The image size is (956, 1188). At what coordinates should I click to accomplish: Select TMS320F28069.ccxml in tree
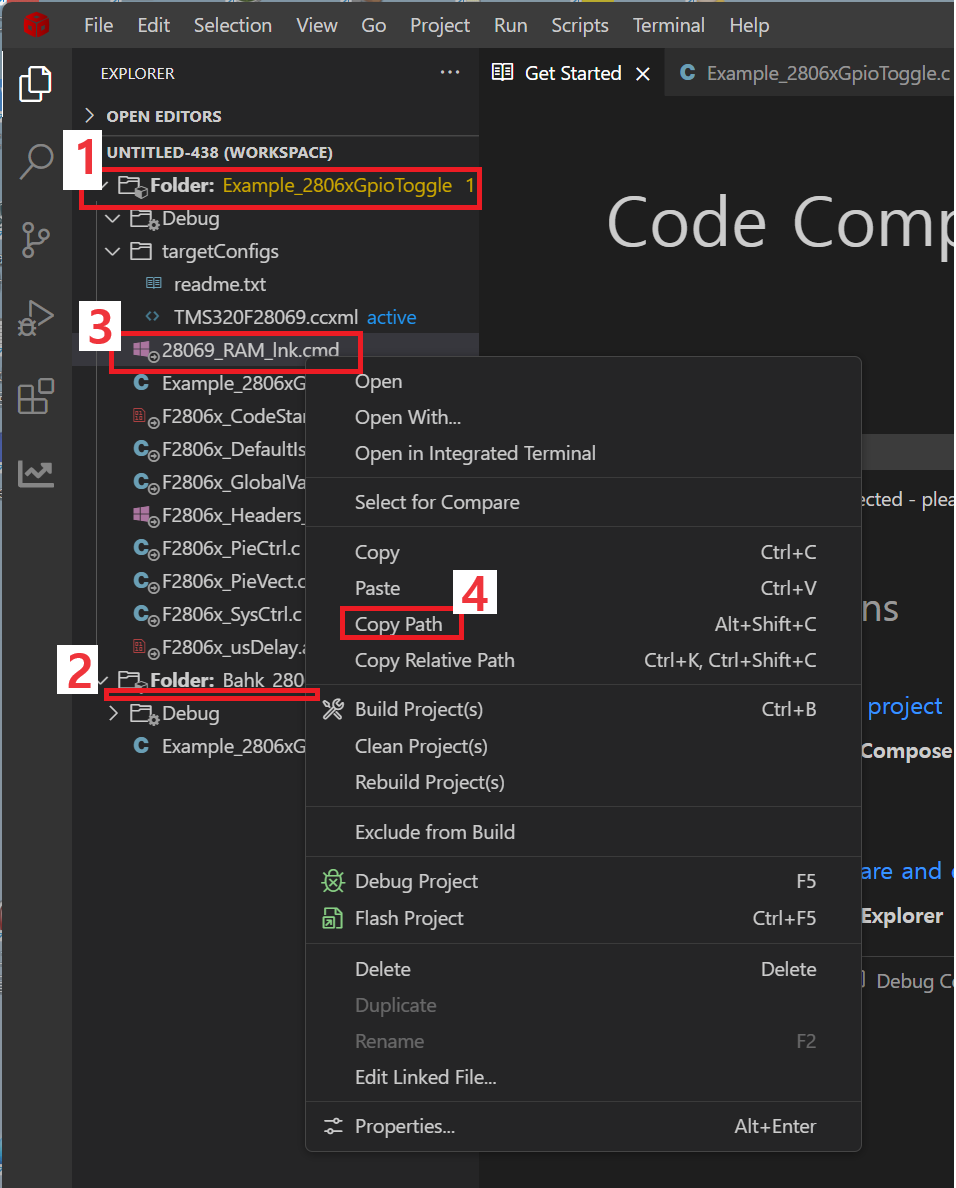[266, 317]
